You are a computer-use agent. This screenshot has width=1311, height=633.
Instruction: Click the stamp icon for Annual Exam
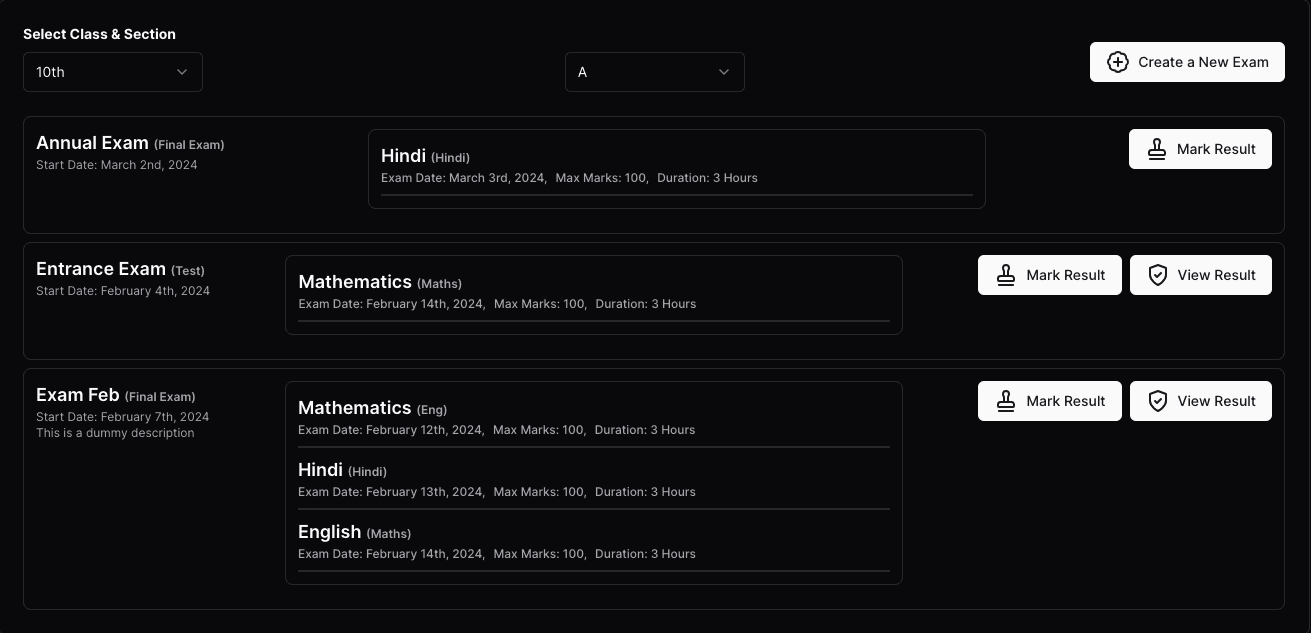(1157, 149)
